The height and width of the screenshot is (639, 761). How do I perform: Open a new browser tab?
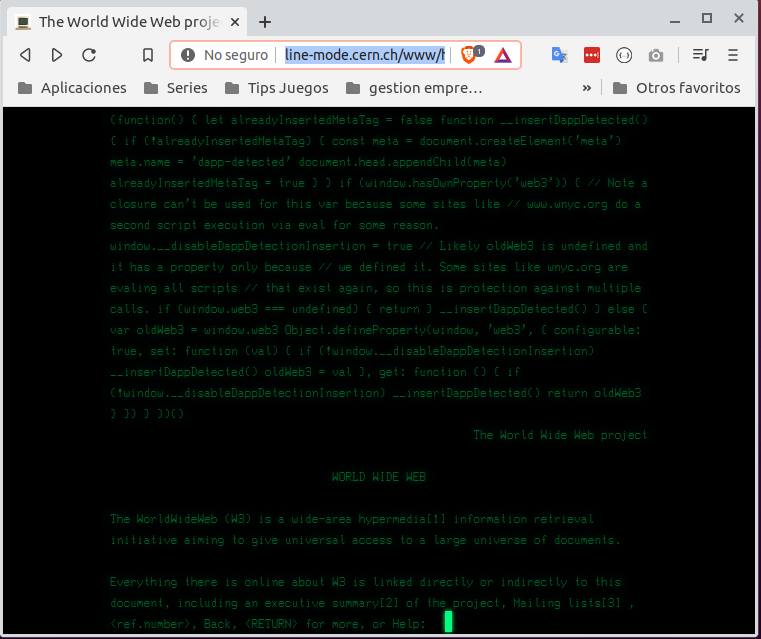(x=265, y=22)
